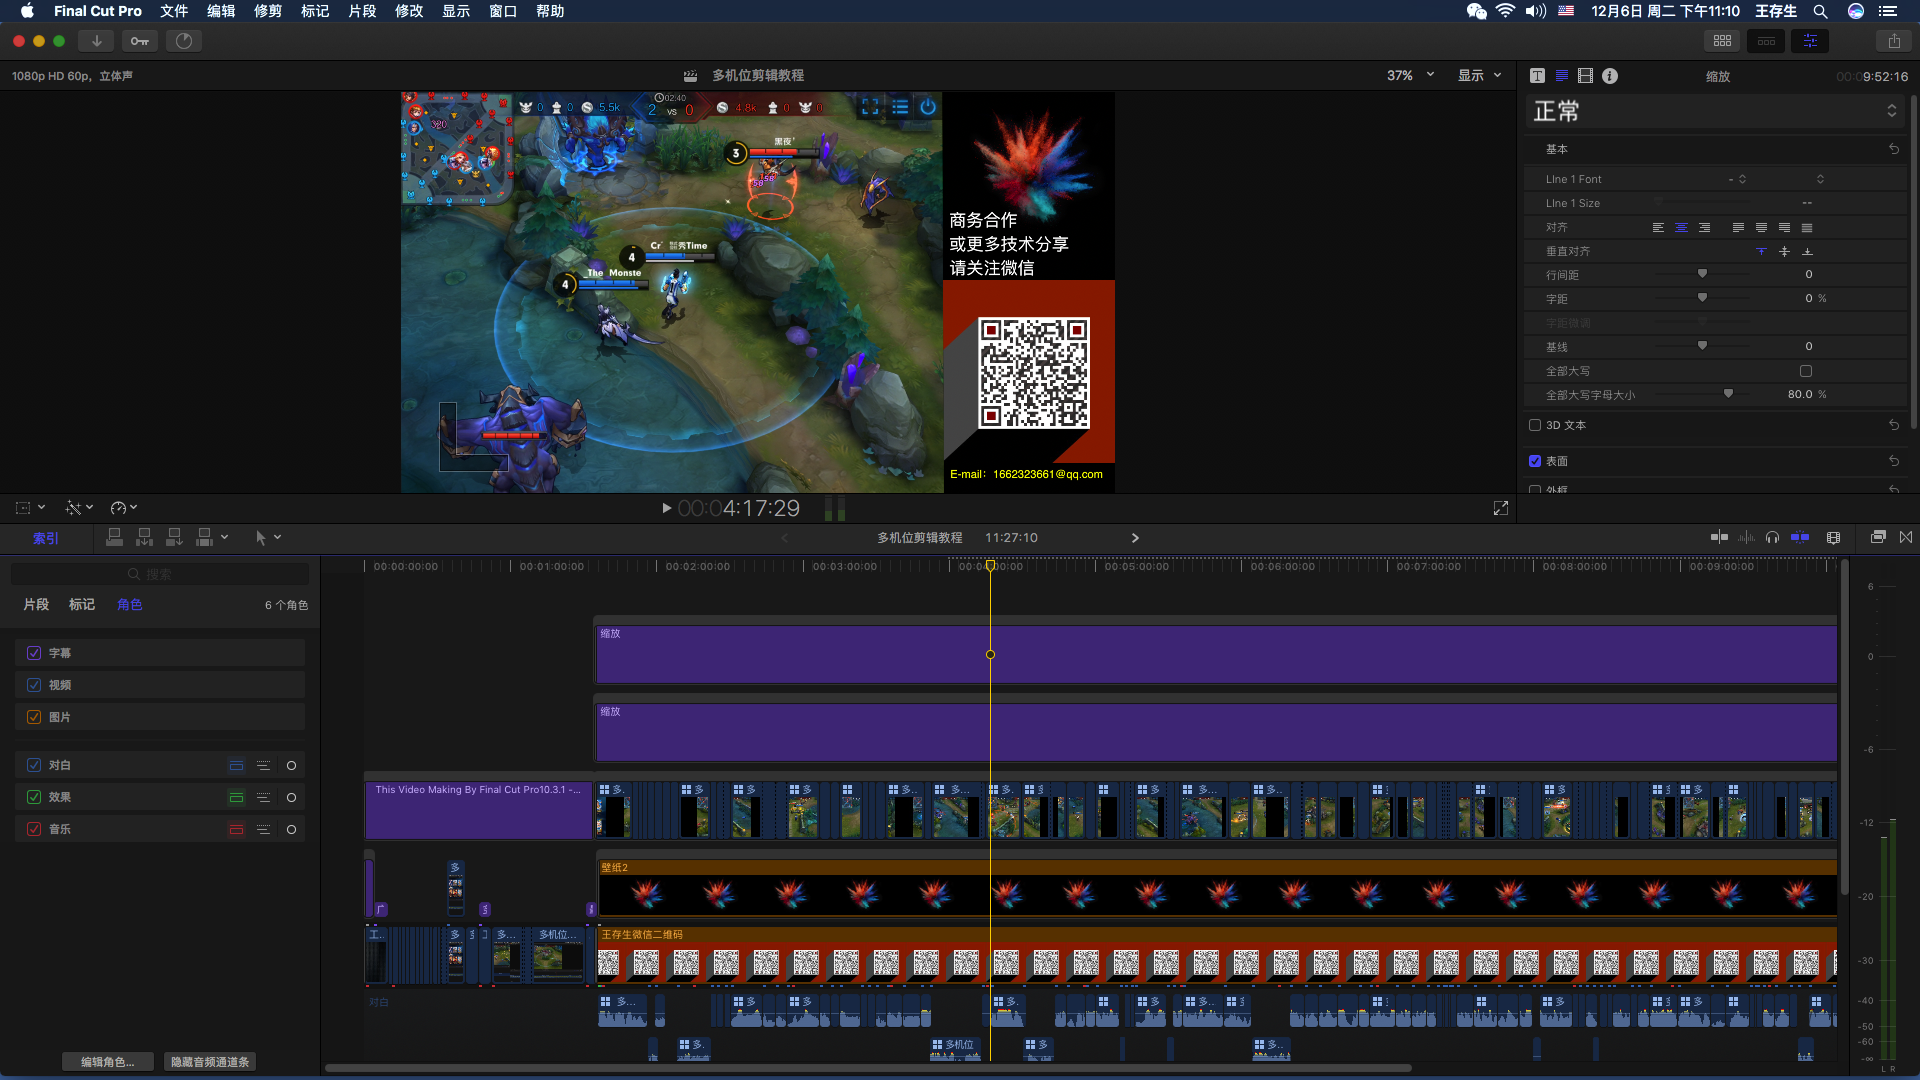Viewport: 1920px width, 1080px height.
Task: Click the index 搜索 search field
Action: pyautogui.click(x=160, y=574)
